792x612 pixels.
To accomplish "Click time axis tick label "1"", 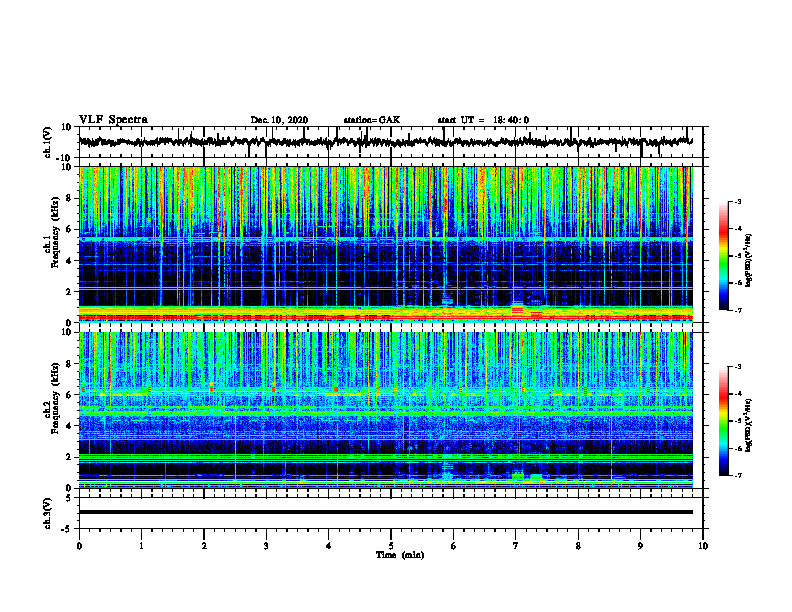I will pyautogui.click(x=141, y=546).
